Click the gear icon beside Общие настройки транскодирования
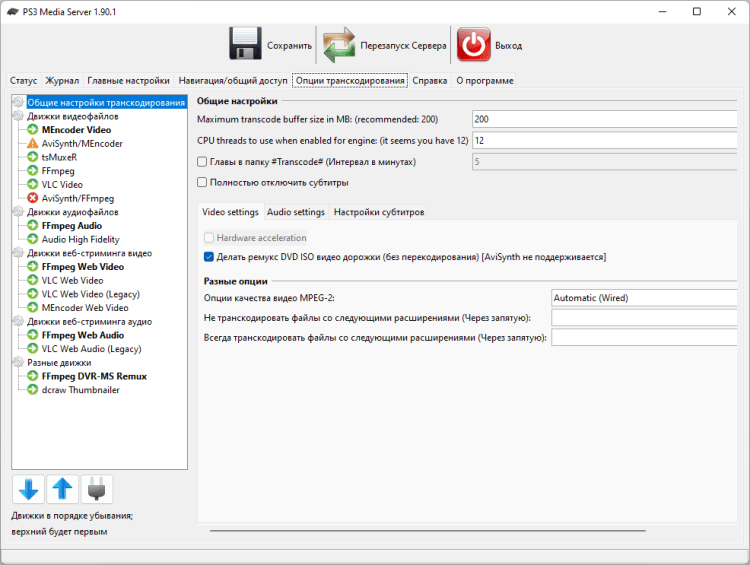This screenshot has height=565, width=750. [x=19, y=102]
